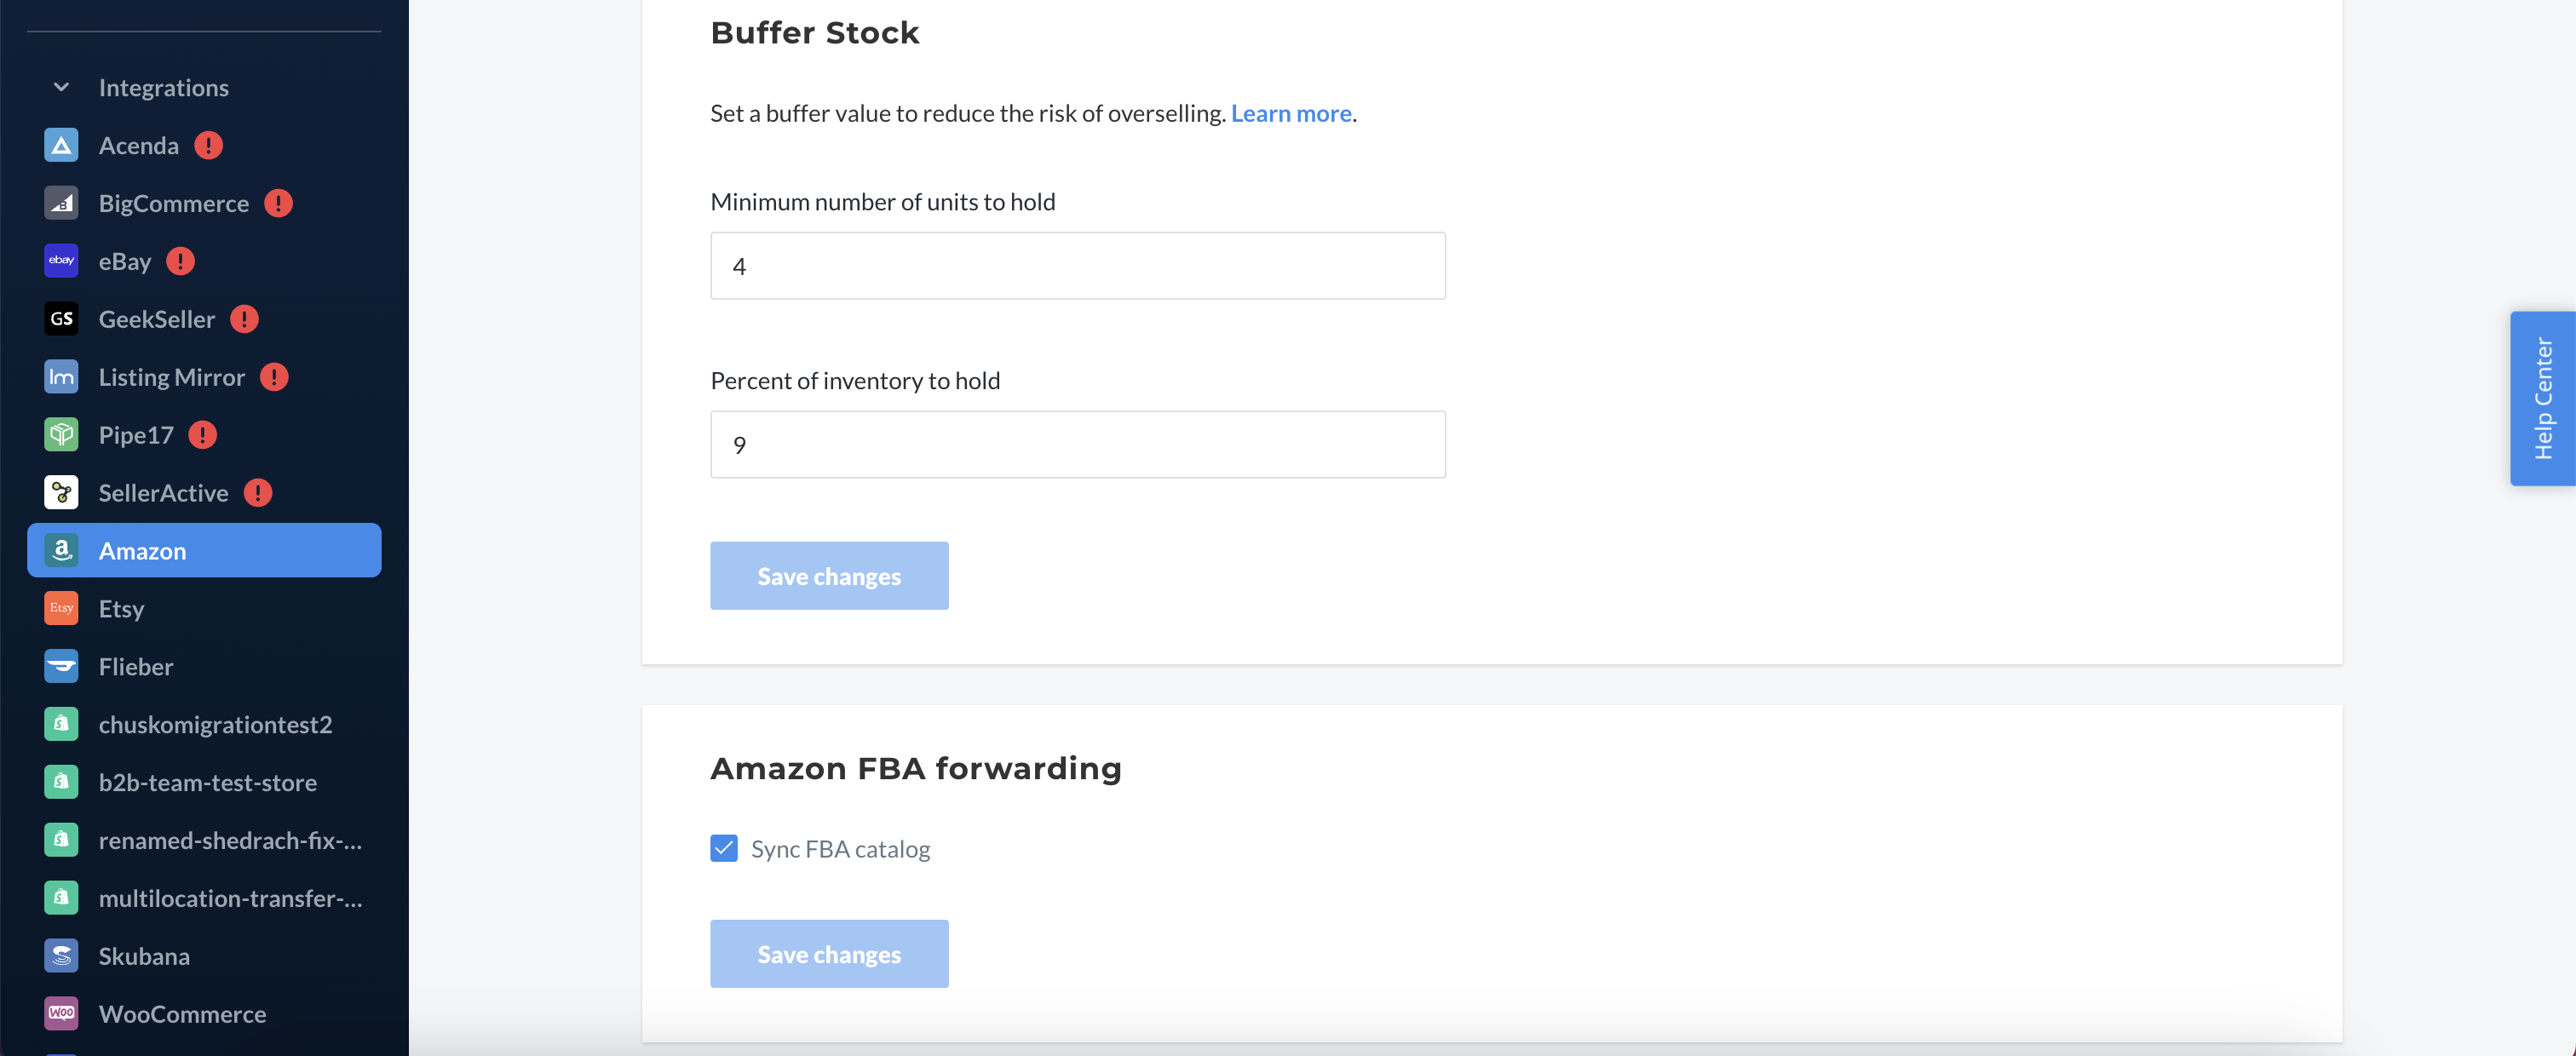
Task: Save changes for Amazon FBA forwarding
Action: tap(829, 954)
